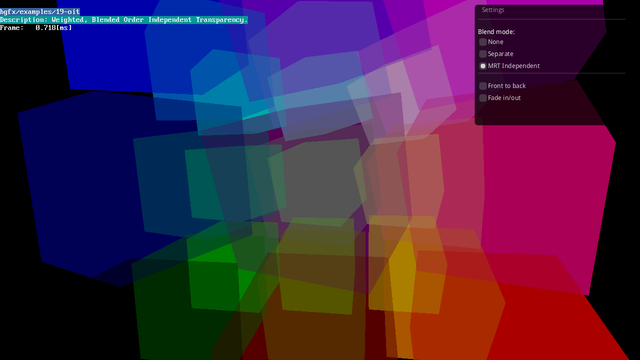
Task: Click the 'Blend mode:' label
Action: (496, 31)
